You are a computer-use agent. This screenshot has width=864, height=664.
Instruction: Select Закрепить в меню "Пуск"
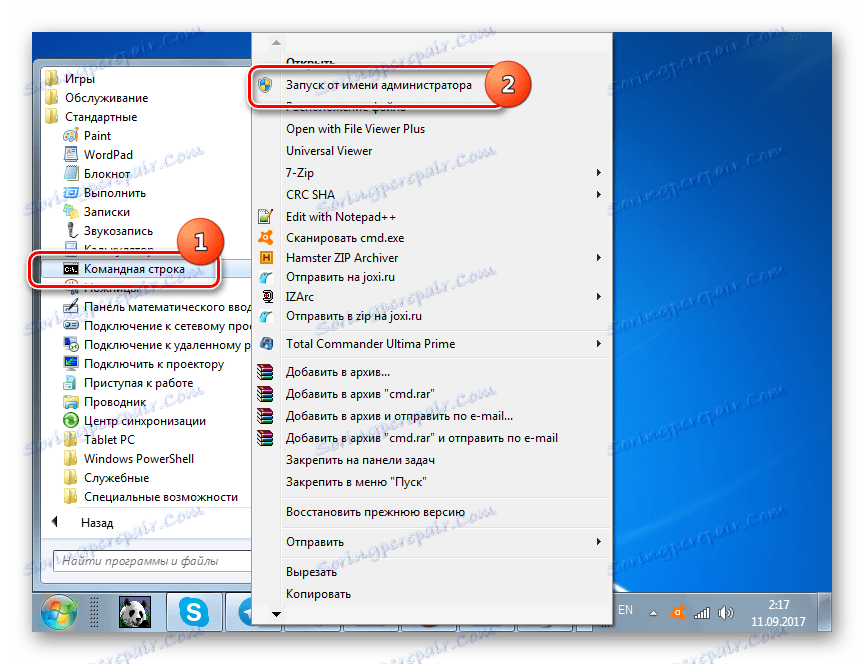356,482
